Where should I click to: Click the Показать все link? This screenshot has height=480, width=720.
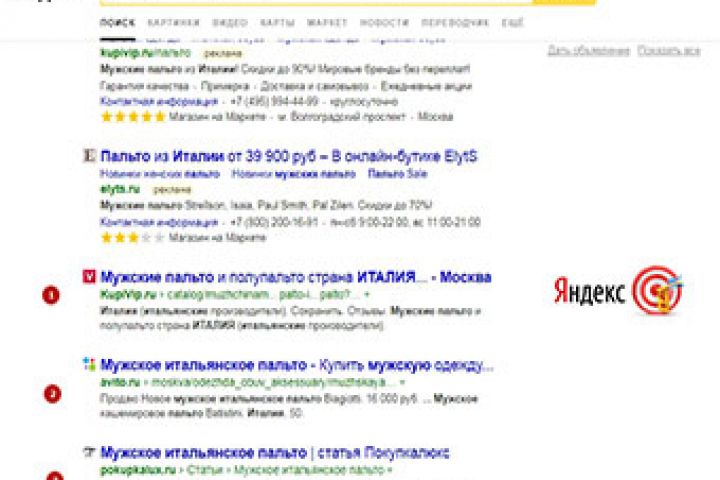(669, 51)
